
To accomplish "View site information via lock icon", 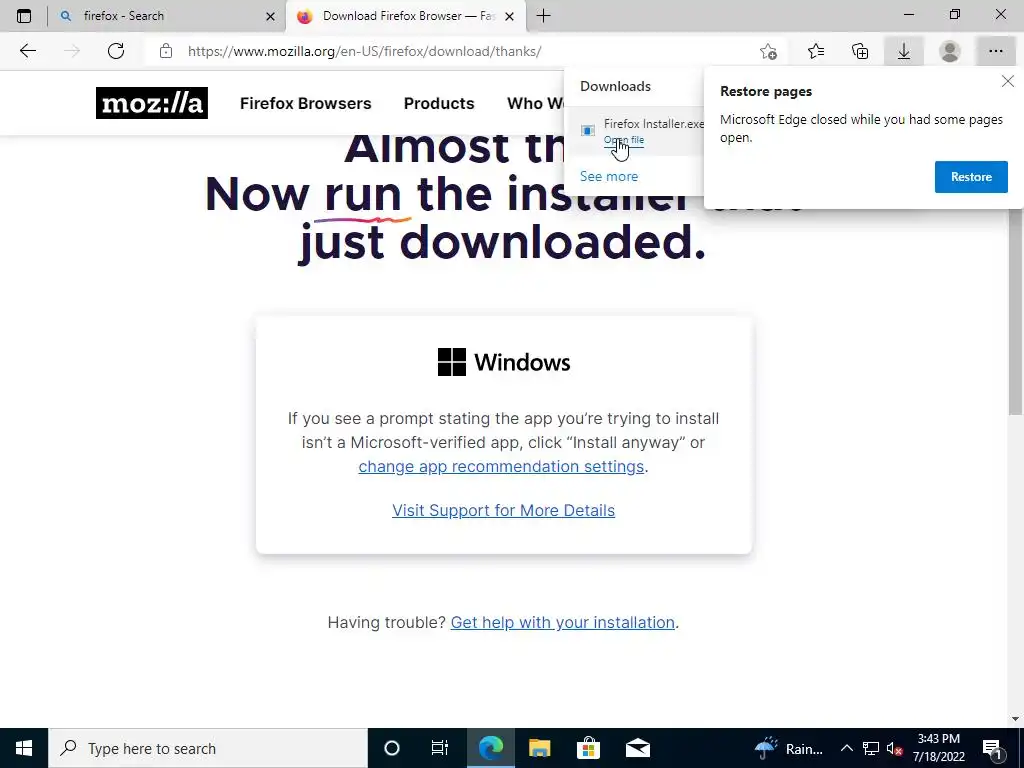I will [166, 51].
